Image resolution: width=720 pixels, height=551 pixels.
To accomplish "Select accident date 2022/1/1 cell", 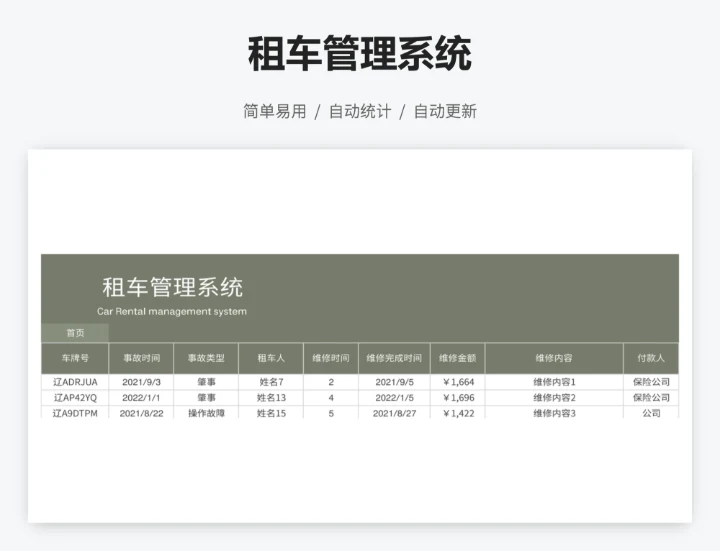I will 141,398.
